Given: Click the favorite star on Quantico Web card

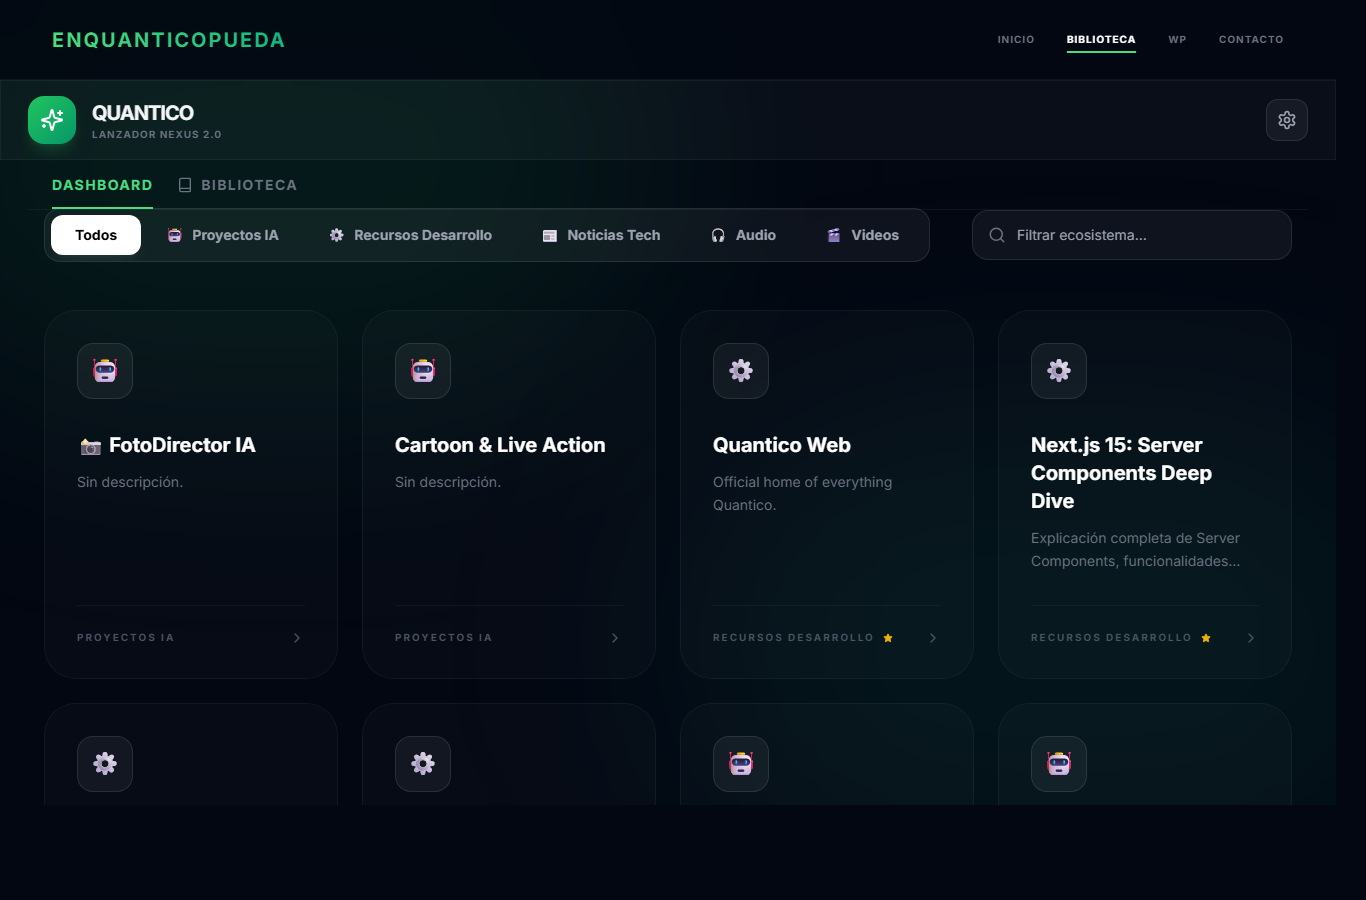Looking at the screenshot, I should point(888,638).
